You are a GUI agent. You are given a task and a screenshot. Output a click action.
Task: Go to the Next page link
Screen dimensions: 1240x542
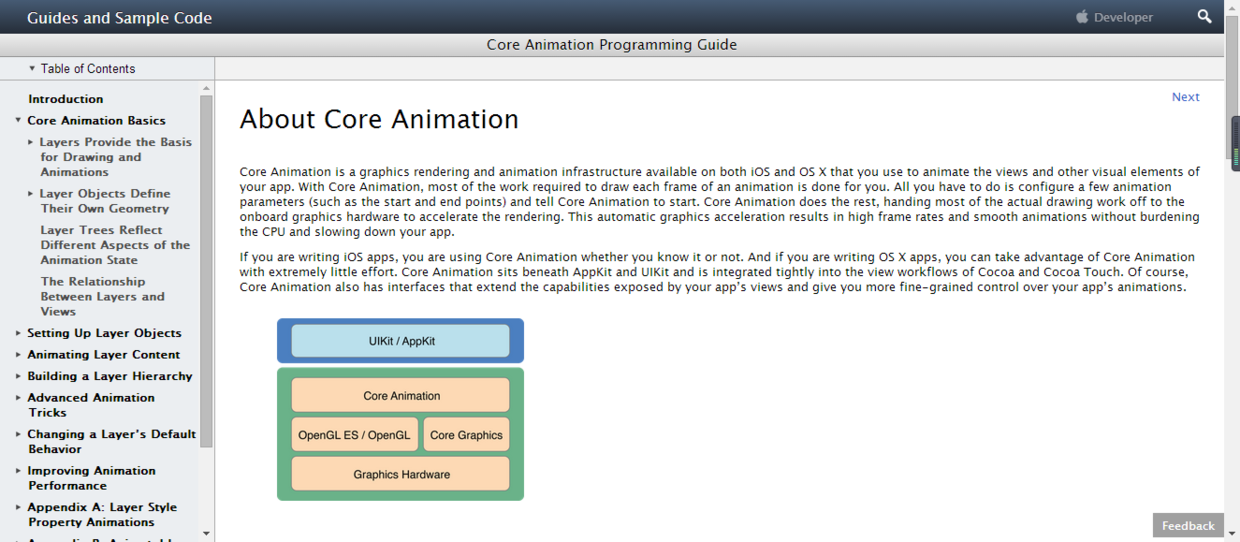pos(1185,97)
